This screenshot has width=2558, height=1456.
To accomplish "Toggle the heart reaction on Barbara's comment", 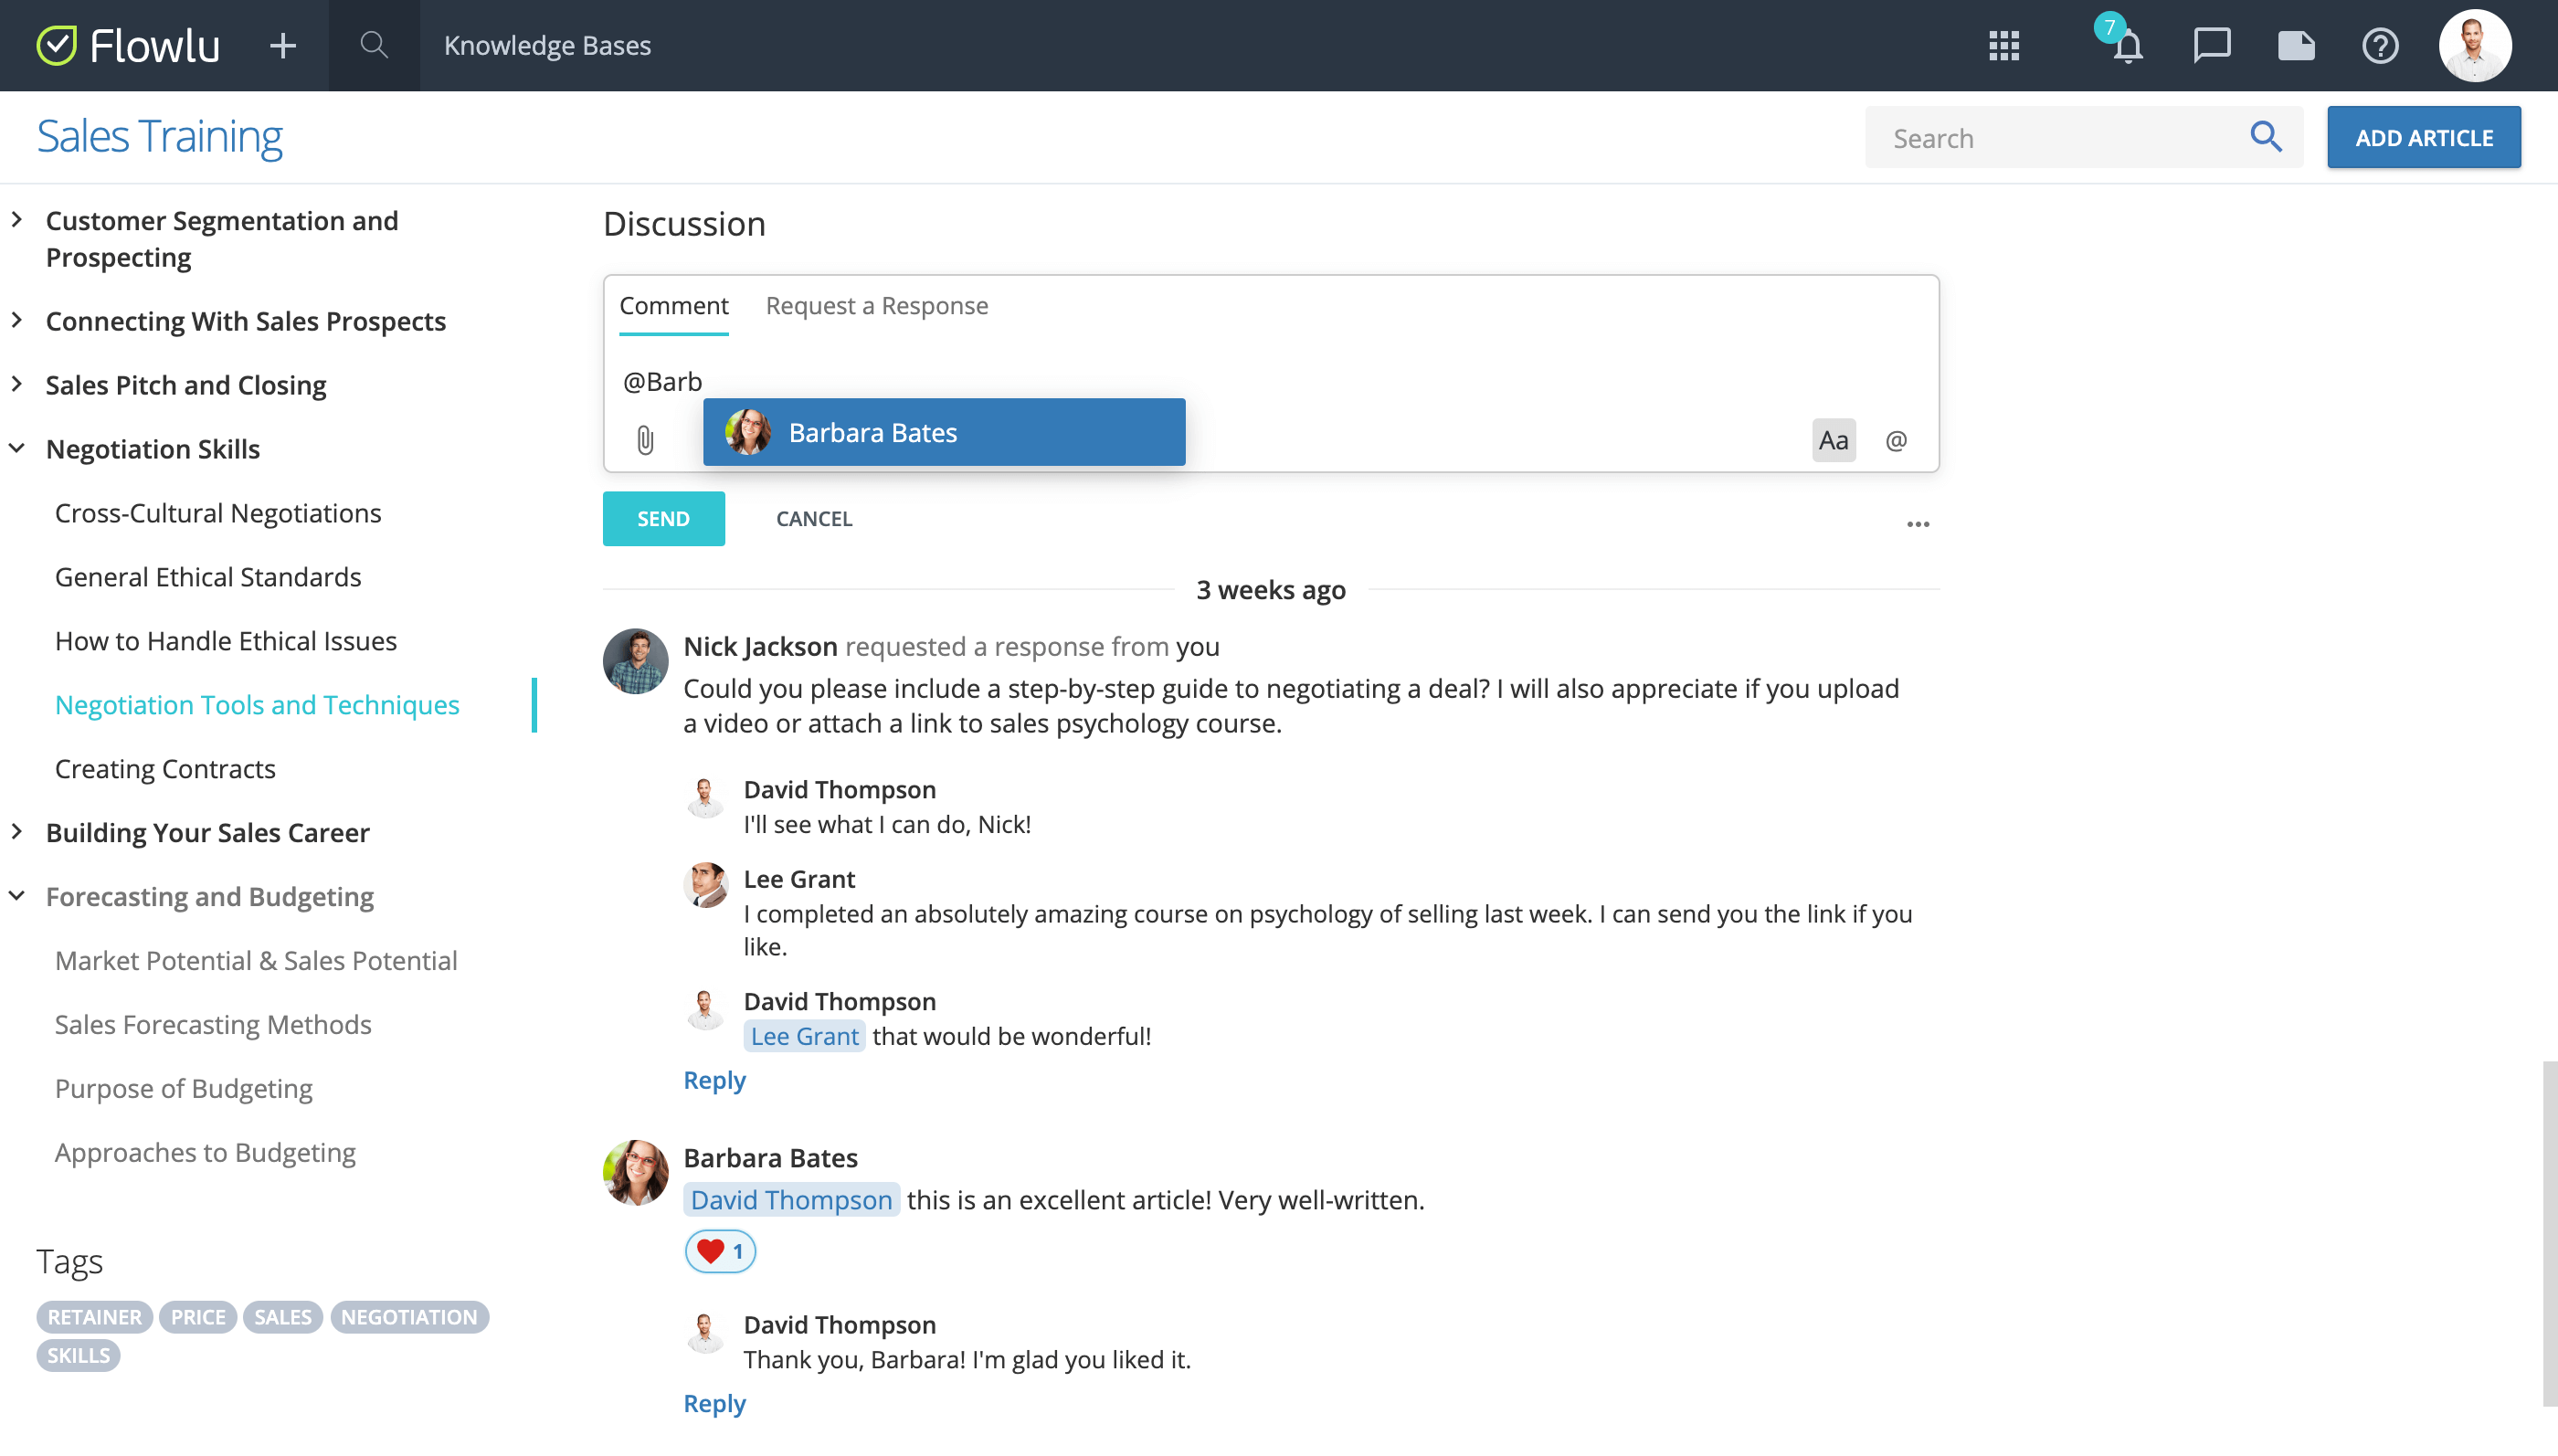I will coord(719,1250).
